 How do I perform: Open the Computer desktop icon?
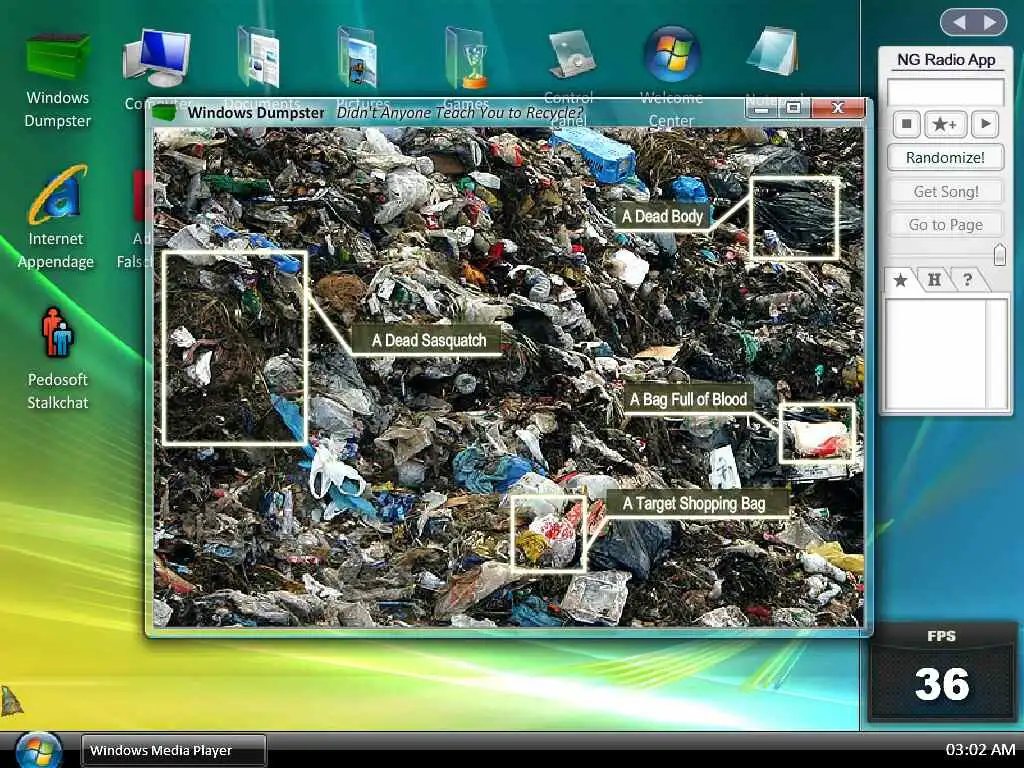point(157,58)
